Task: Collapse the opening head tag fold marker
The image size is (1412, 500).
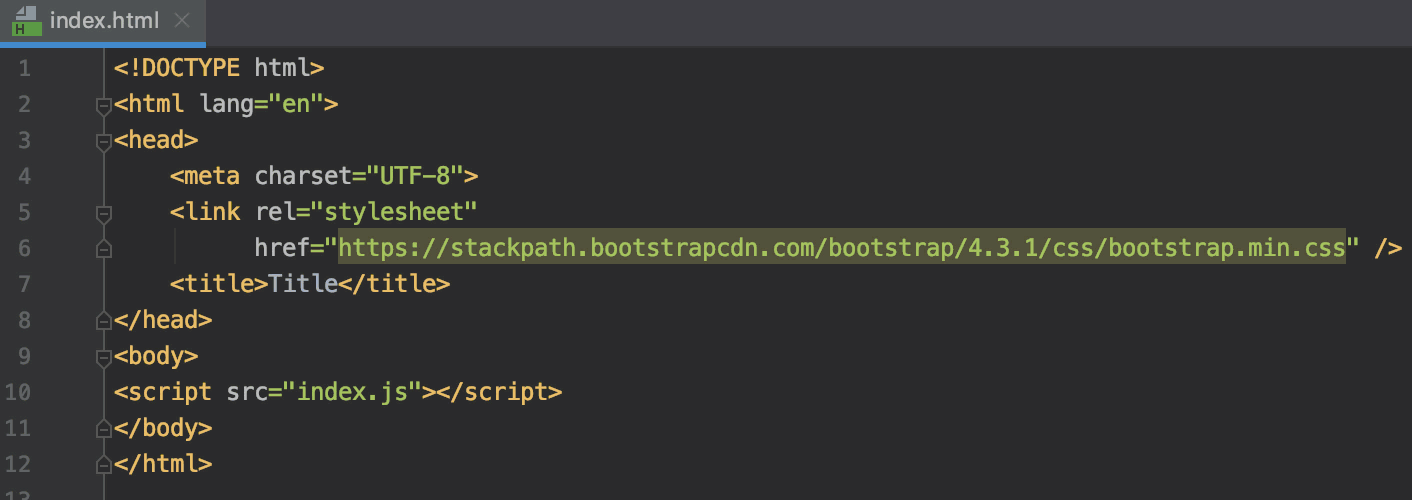Action: pyautogui.click(x=102, y=141)
